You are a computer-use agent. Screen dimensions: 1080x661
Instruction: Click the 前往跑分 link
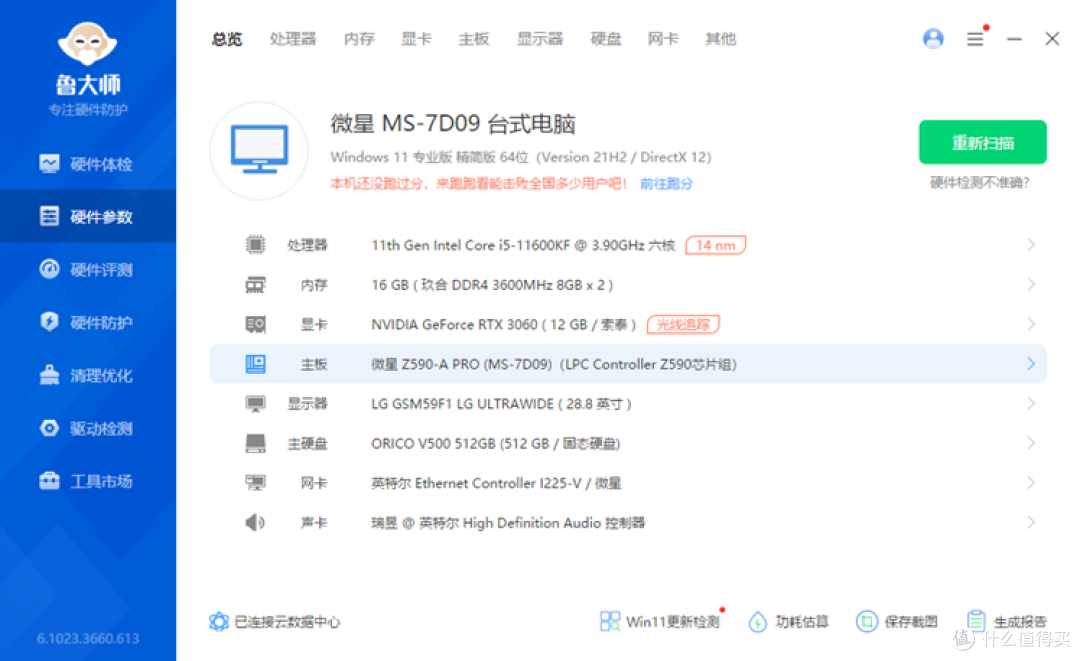(667, 184)
